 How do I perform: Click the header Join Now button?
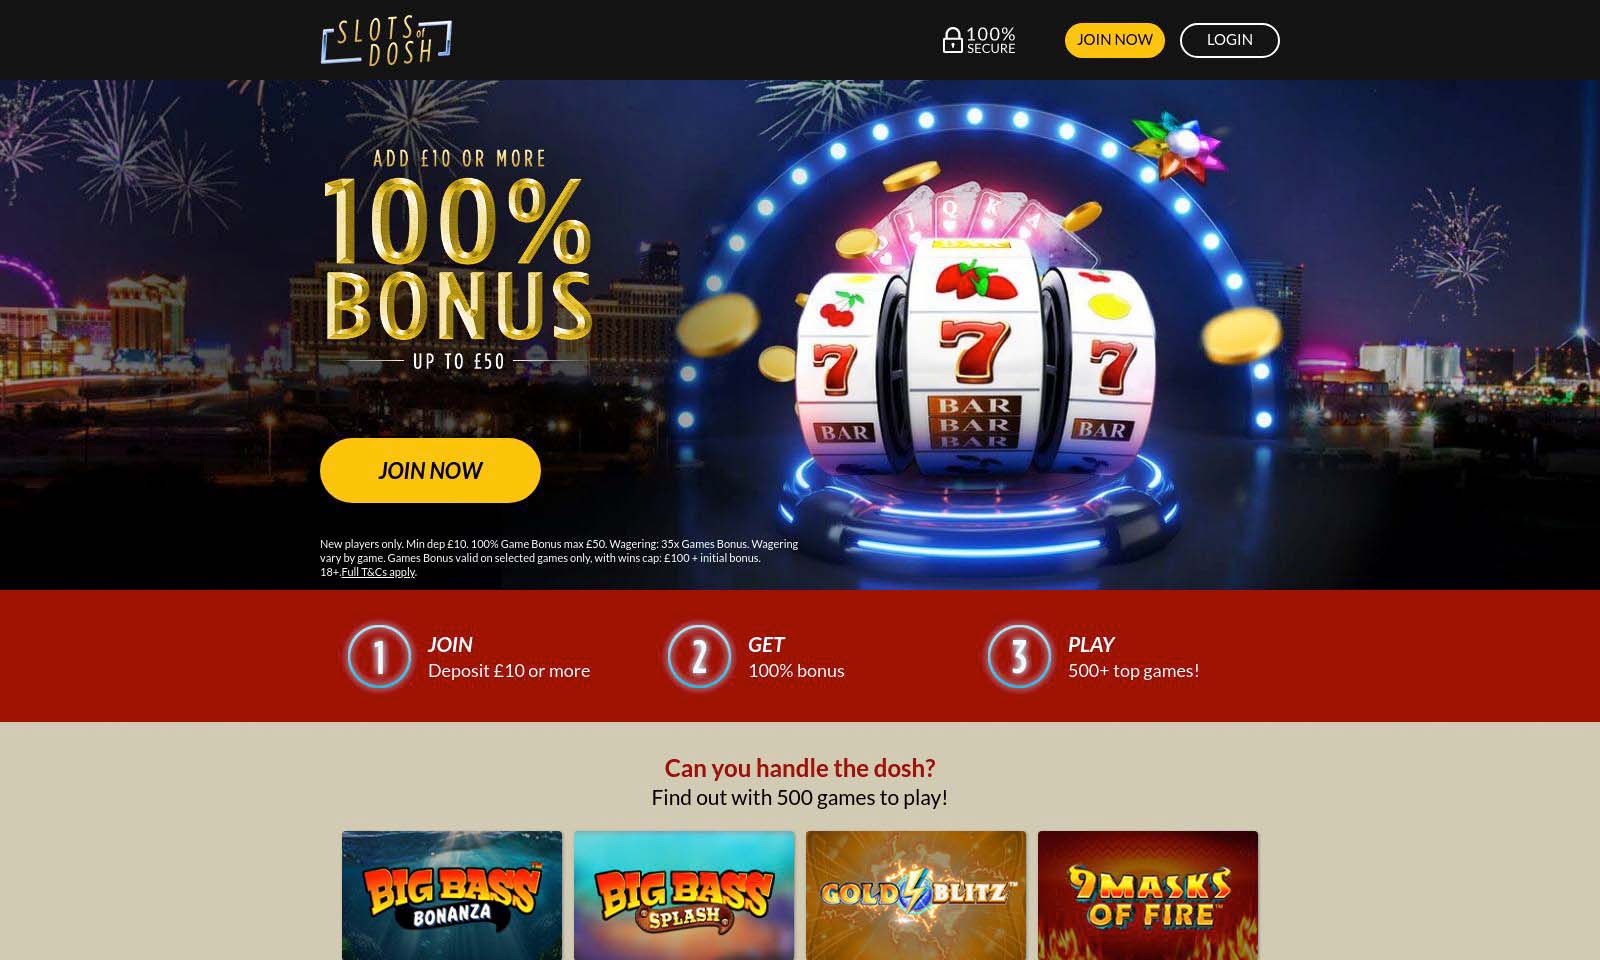(x=1114, y=40)
